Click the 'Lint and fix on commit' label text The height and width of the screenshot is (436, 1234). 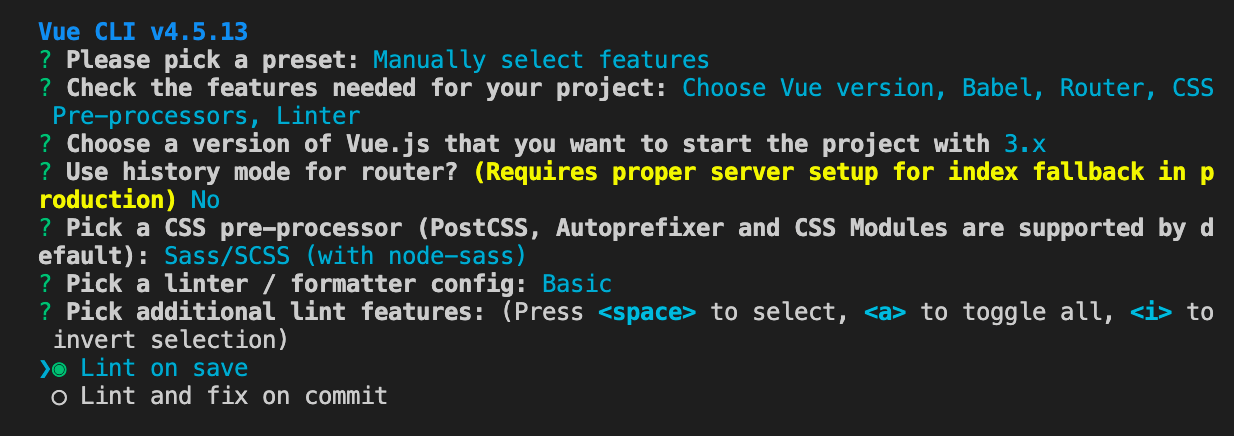click(234, 397)
